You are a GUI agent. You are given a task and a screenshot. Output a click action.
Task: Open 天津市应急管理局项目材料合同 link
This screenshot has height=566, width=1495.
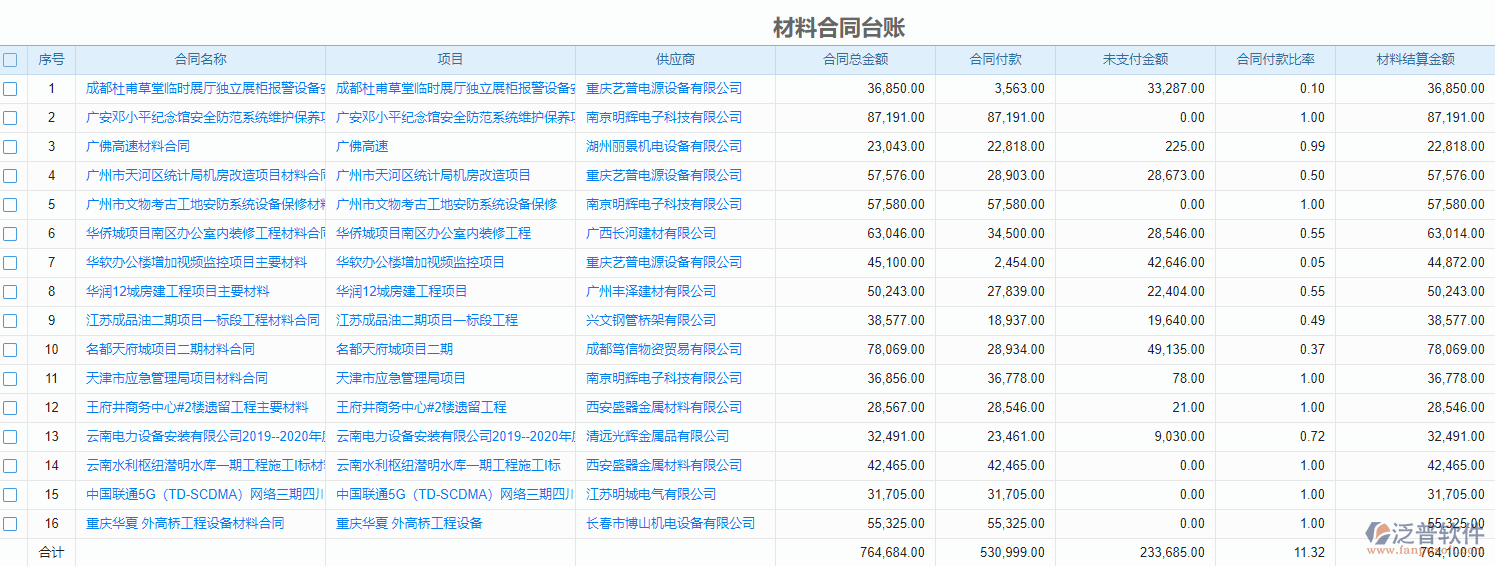(x=177, y=379)
